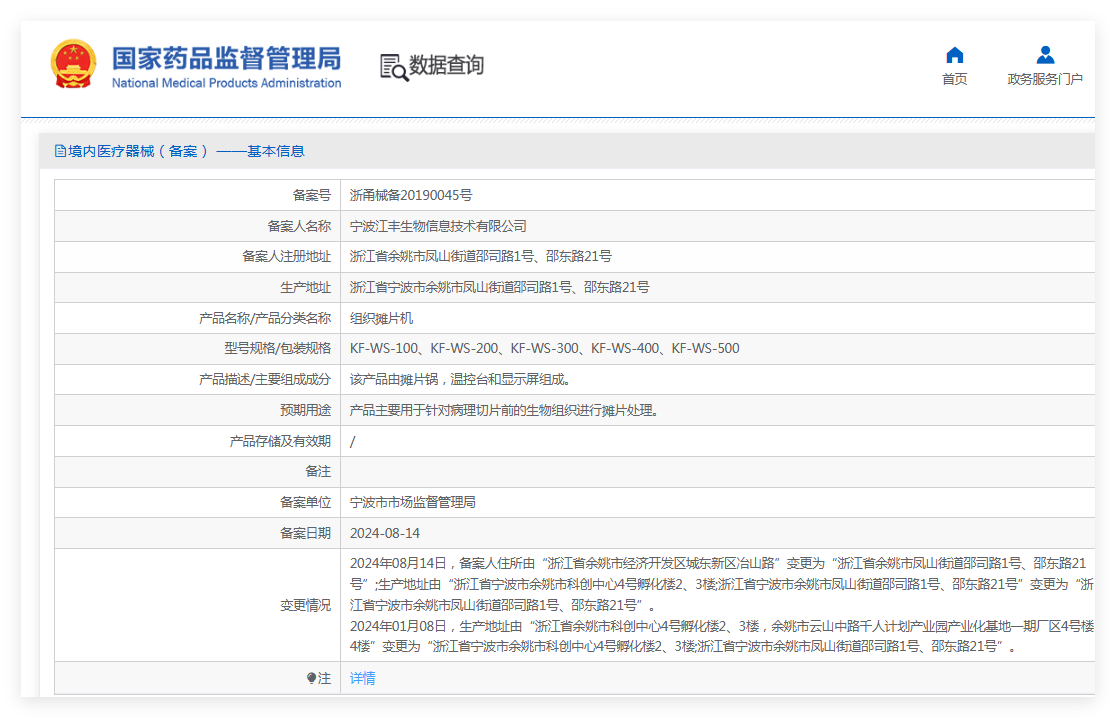Go to 首页 home icon

[954, 55]
